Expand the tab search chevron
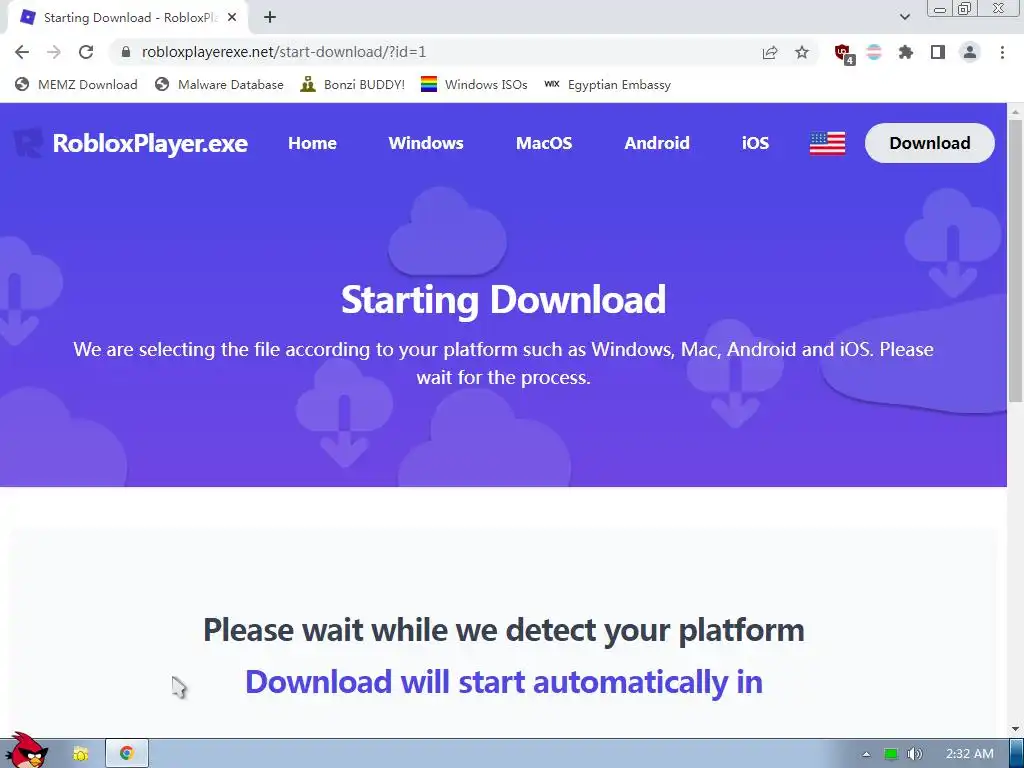The image size is (1024, 768). point(904,18)
